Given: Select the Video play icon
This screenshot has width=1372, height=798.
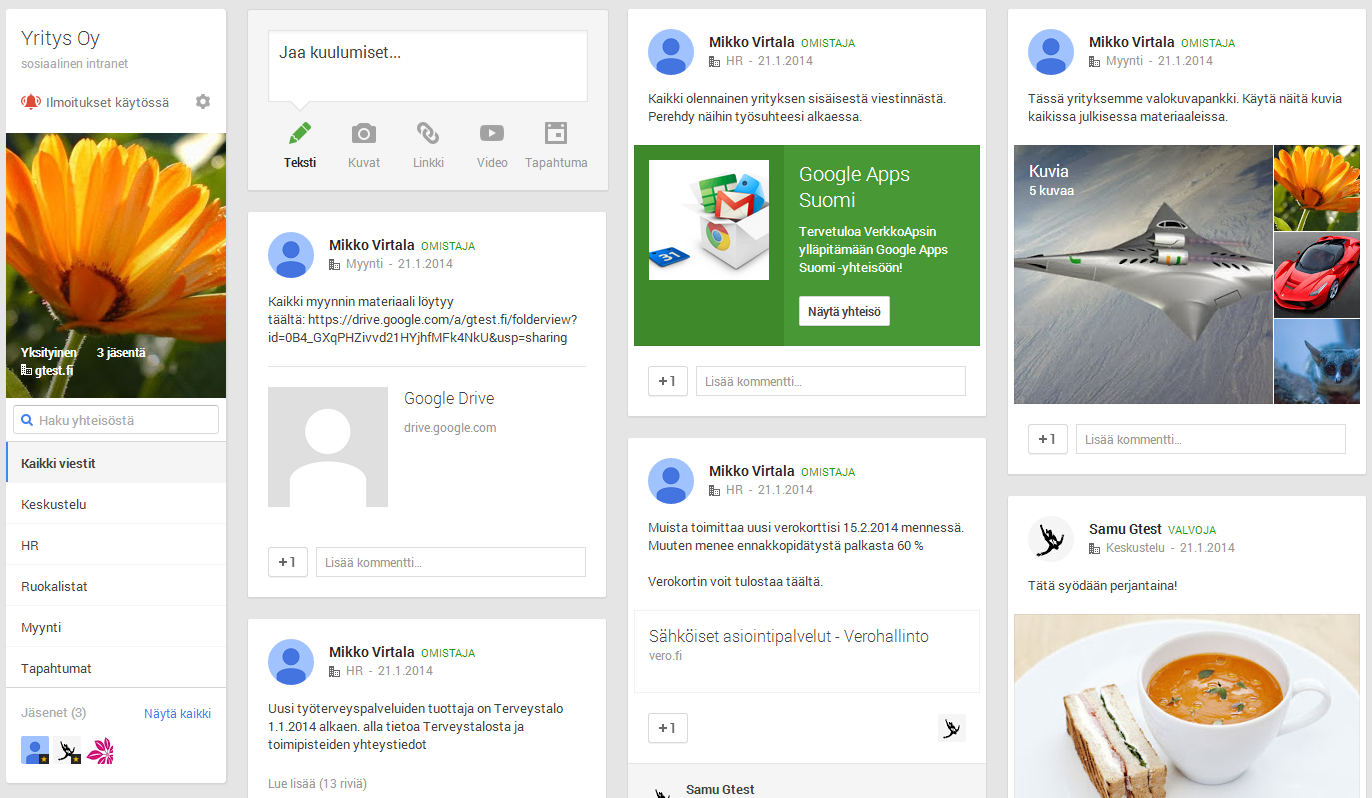Looking at the screenshot, I should pos(492,133).
